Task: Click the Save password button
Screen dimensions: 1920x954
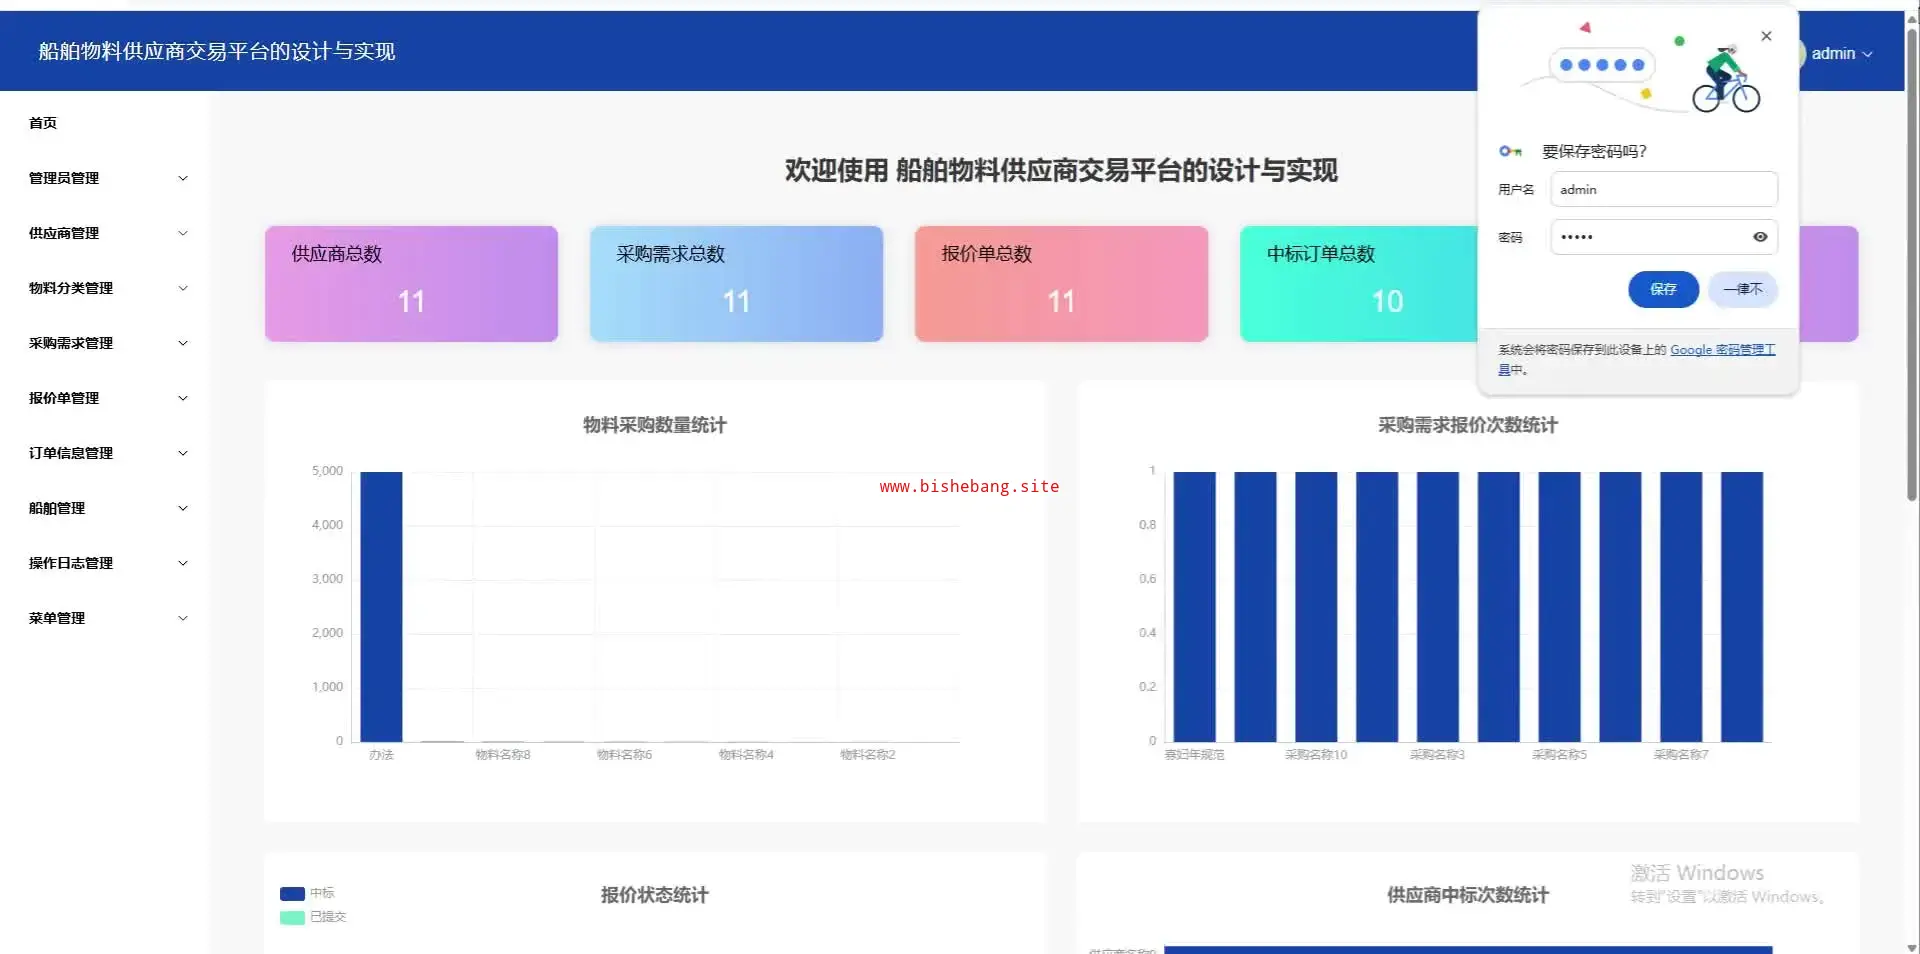Action: [1662, 289]
